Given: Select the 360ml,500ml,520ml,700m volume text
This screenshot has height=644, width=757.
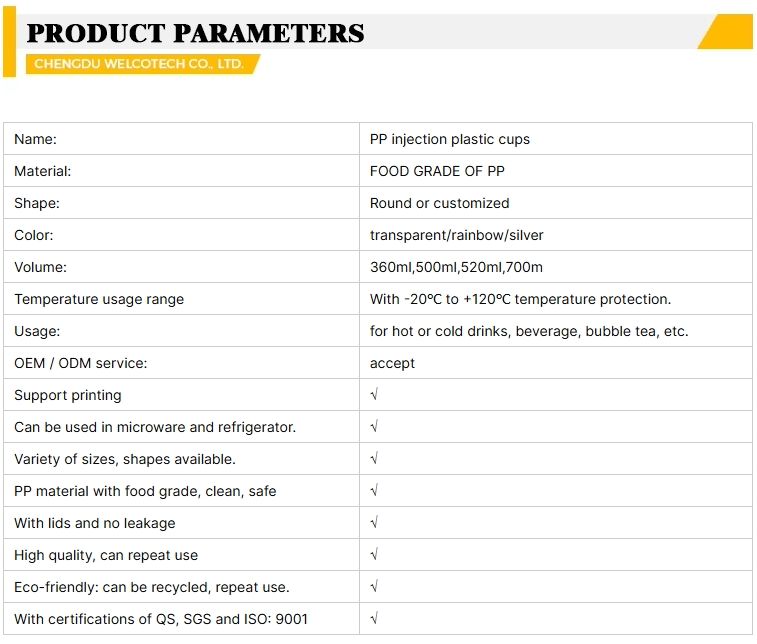Looking at the screenshot, I should (456, 267).
